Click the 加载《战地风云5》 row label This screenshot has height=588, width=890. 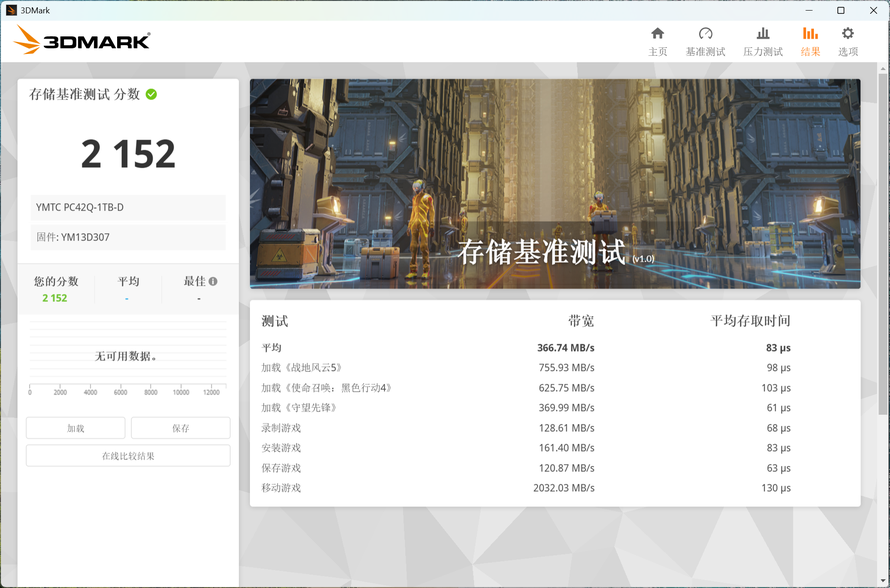[302, 368]
